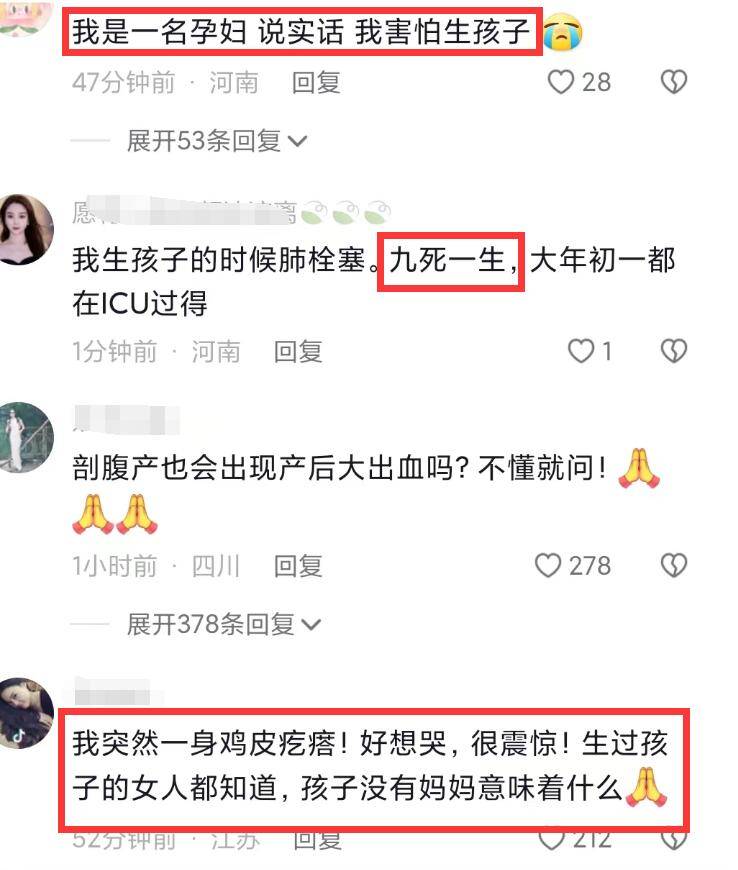This screenshot has width=738, height=870.
Task: Reply to the 1-minute-ago Henan comment
Action: (299, 352)
